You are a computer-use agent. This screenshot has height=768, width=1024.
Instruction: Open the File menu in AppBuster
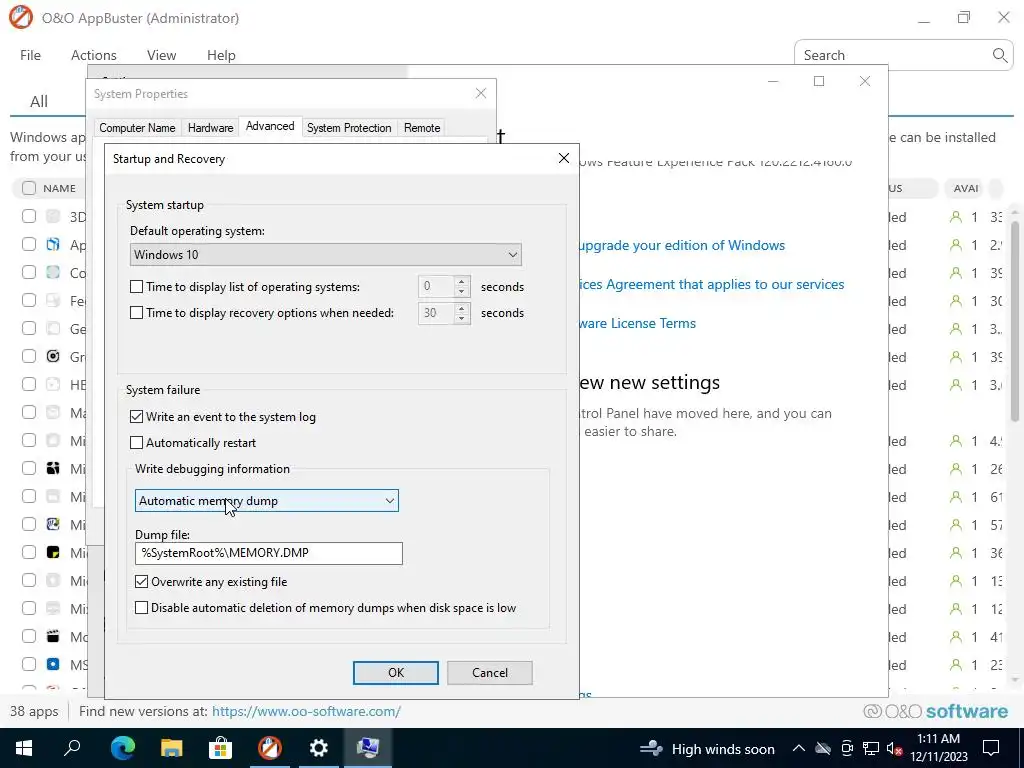30,56
